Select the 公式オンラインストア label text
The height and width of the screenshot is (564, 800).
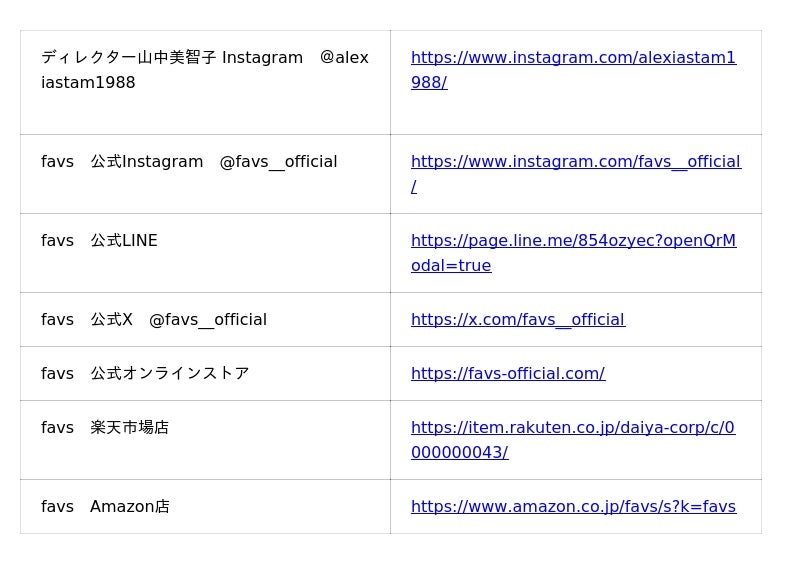click(x=169, y=374)
